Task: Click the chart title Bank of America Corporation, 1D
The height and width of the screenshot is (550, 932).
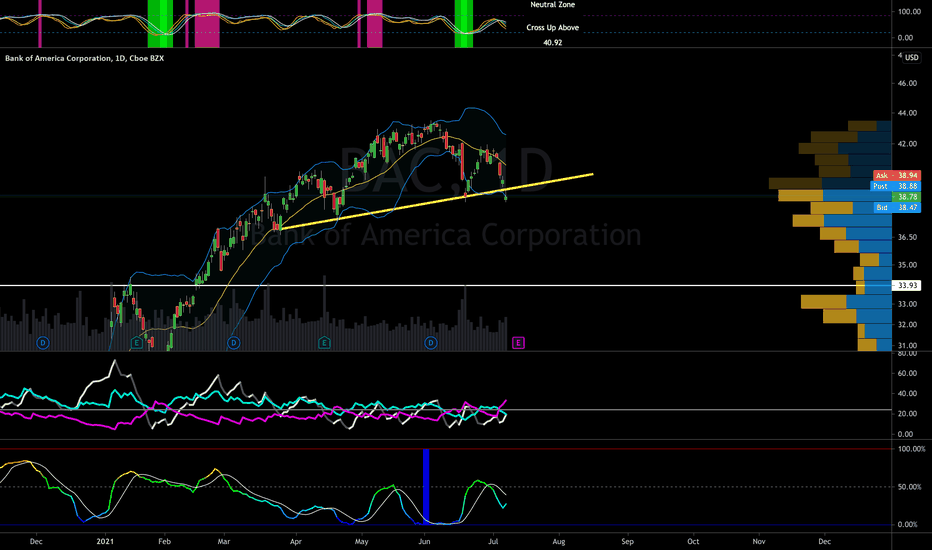Action: click(x=84, y=58)
